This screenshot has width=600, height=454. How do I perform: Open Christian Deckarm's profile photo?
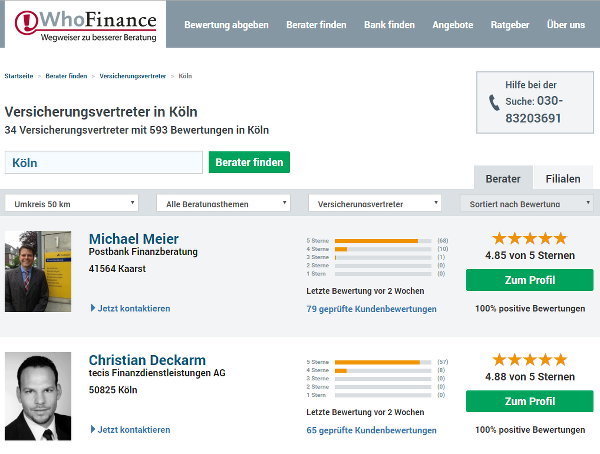pos(38,396)
